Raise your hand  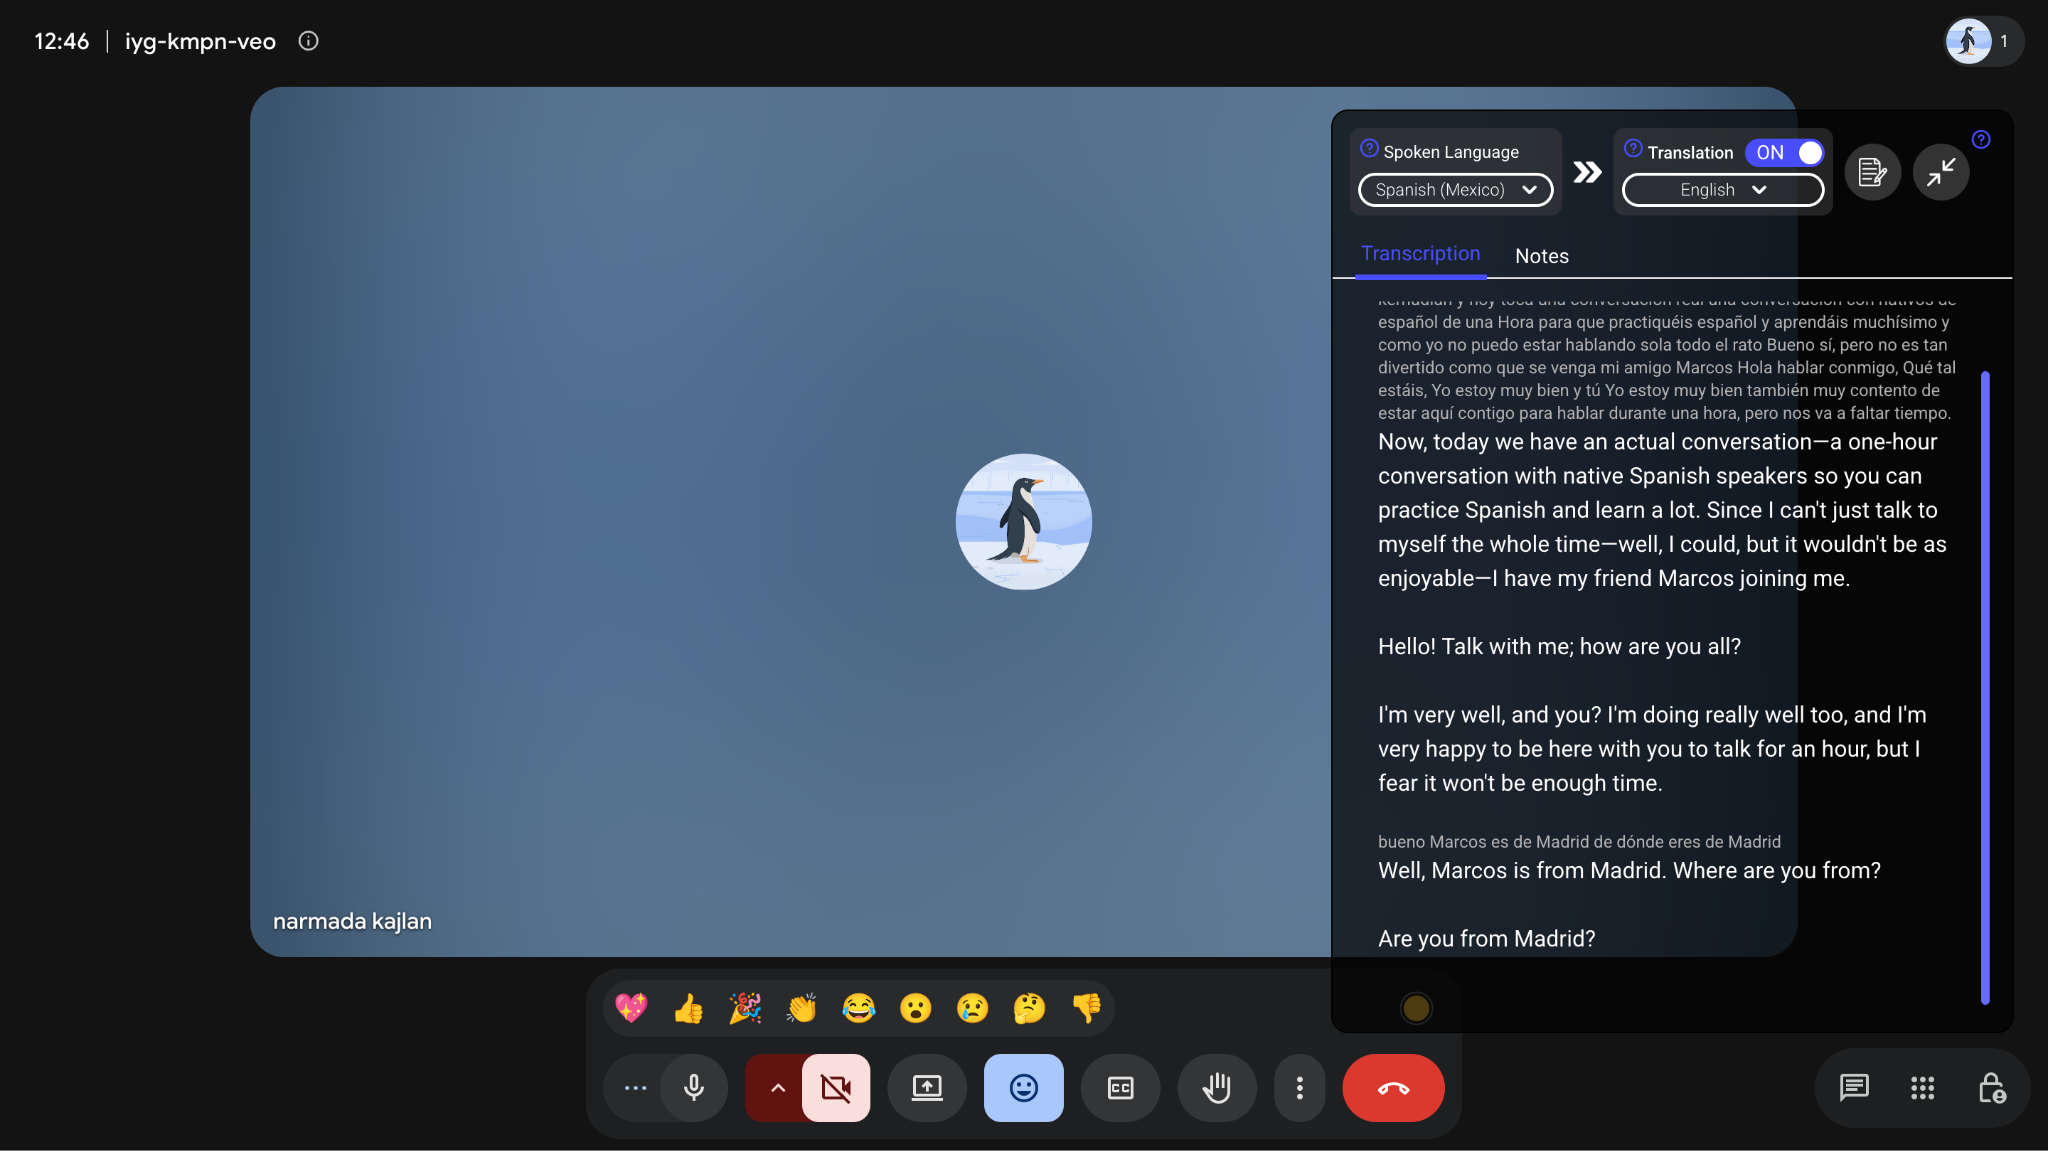point(1216,1088)
